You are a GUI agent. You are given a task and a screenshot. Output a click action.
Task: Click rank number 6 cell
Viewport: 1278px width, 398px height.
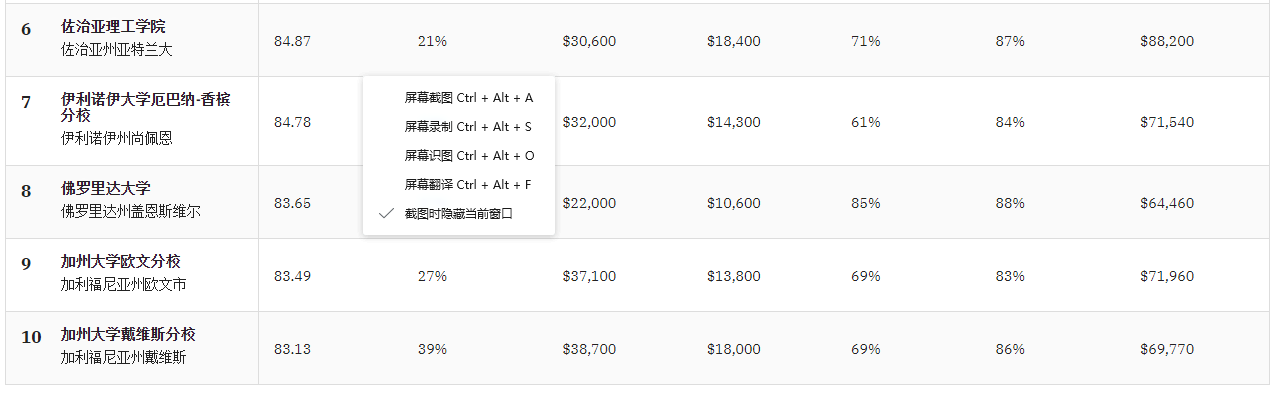[x=26, y=29]
